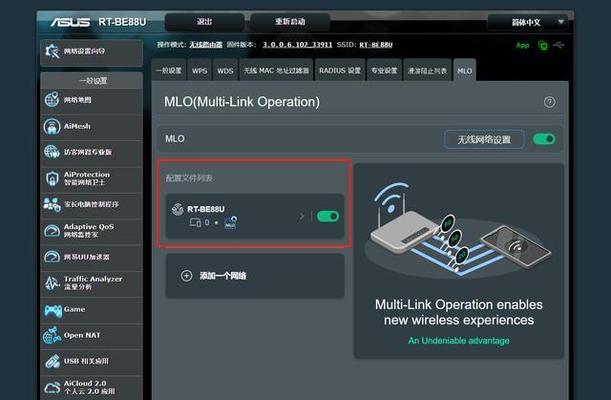Click the Adaptive QoS menu label
Screen dimensions: 611x400
point(89,227)
